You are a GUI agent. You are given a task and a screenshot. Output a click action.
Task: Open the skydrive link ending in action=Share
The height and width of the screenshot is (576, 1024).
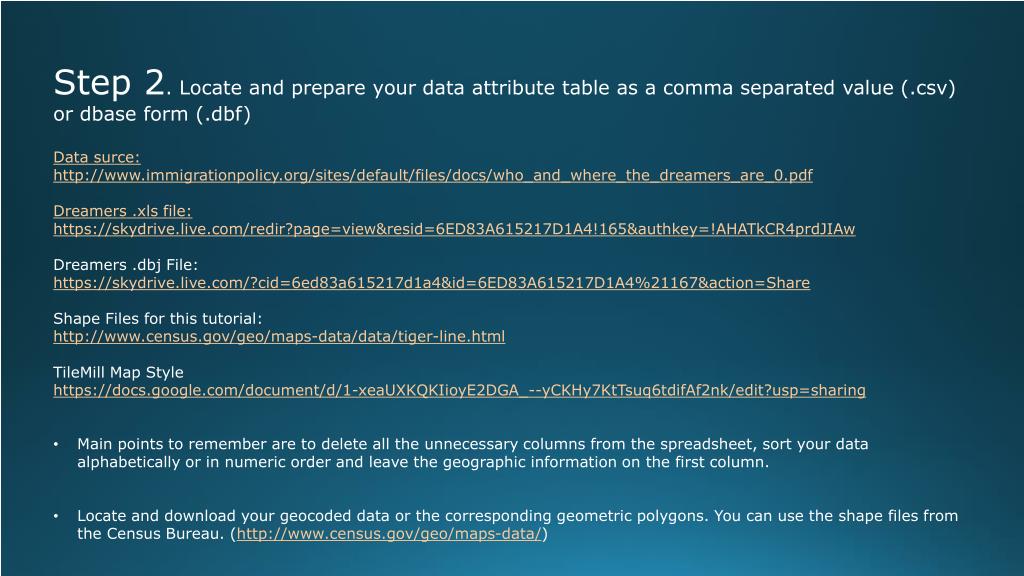(432, 283)
